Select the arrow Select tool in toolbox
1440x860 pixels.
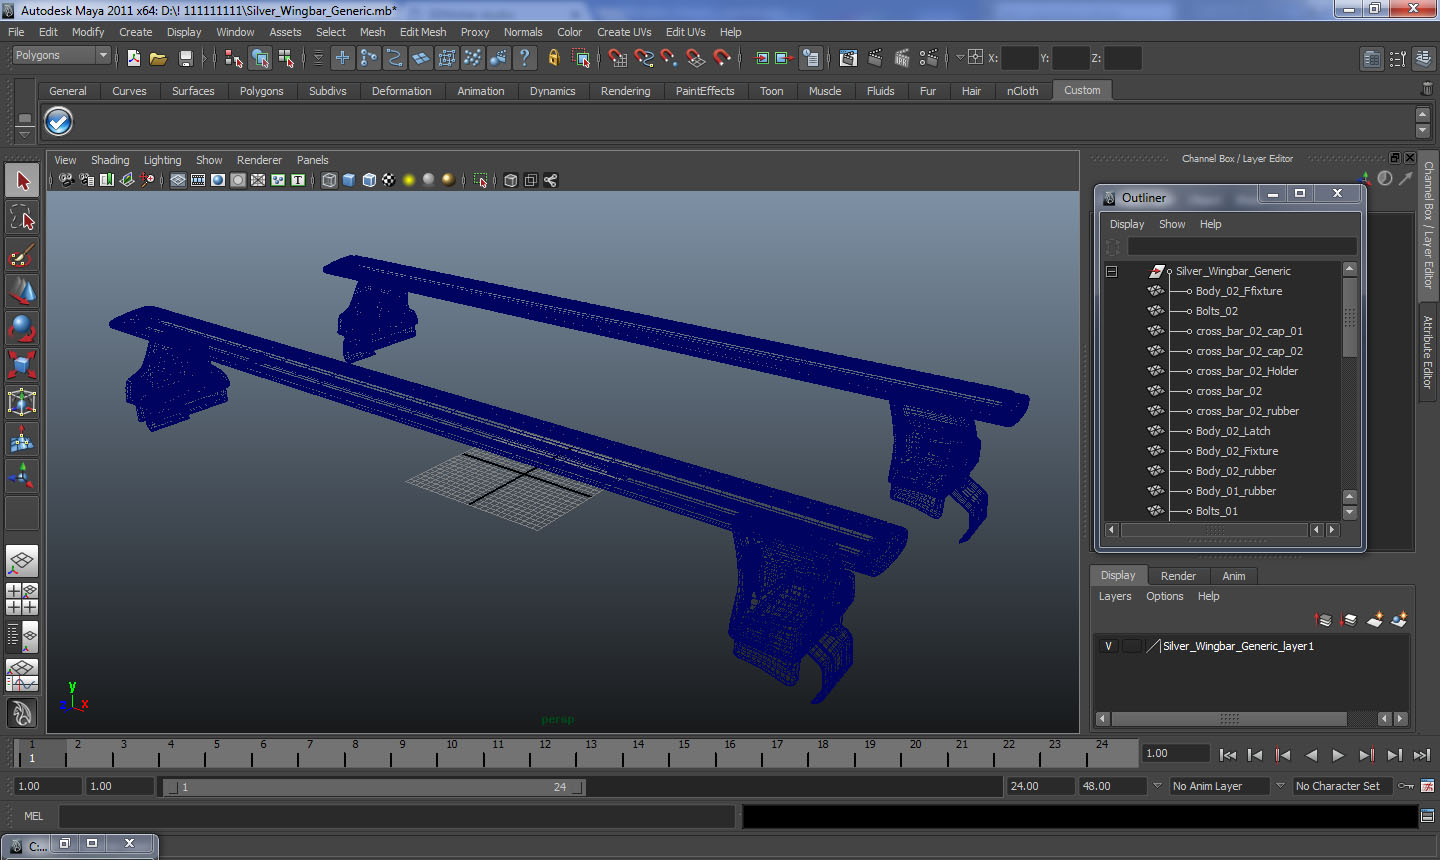(x=22, y=181)
